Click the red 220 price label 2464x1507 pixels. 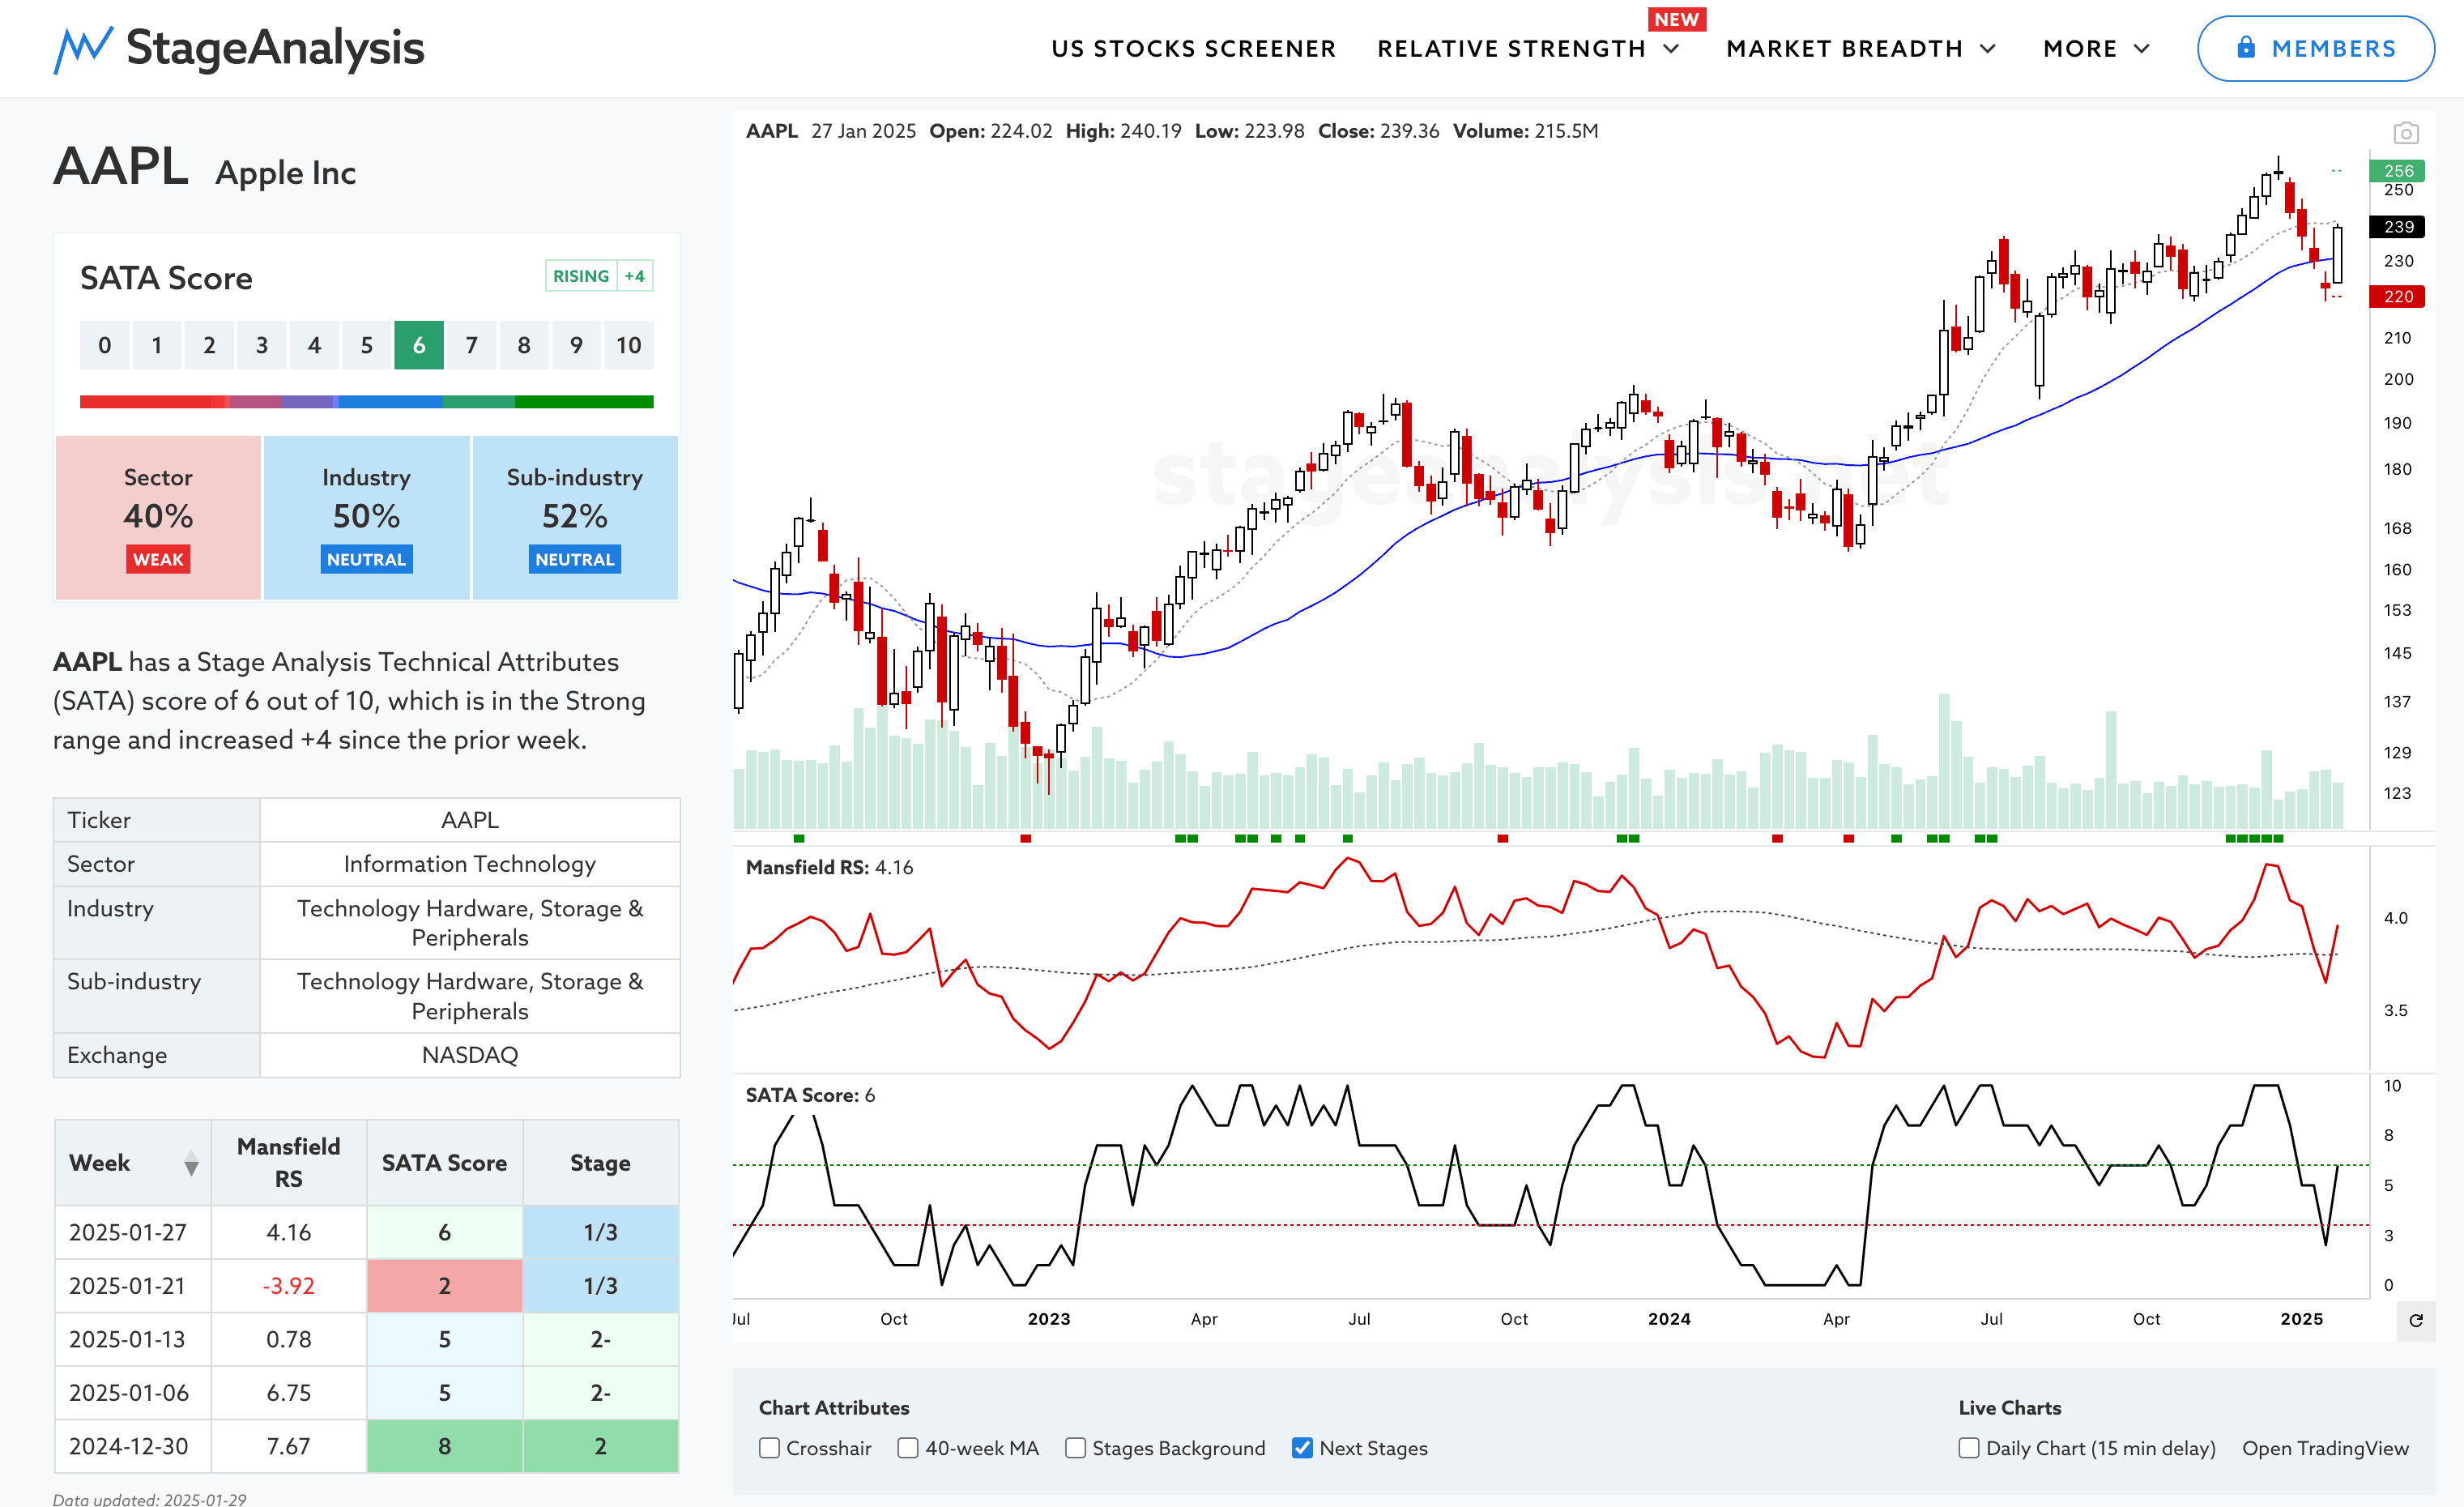(2398, 296)
